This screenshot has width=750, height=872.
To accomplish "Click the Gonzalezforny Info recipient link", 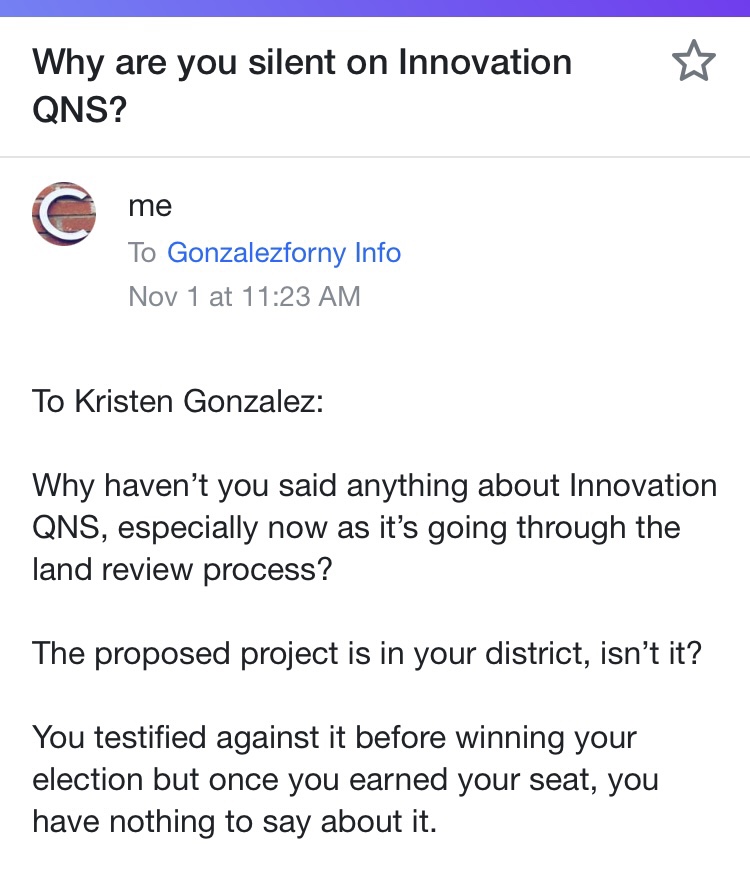I will coord(284,252).
